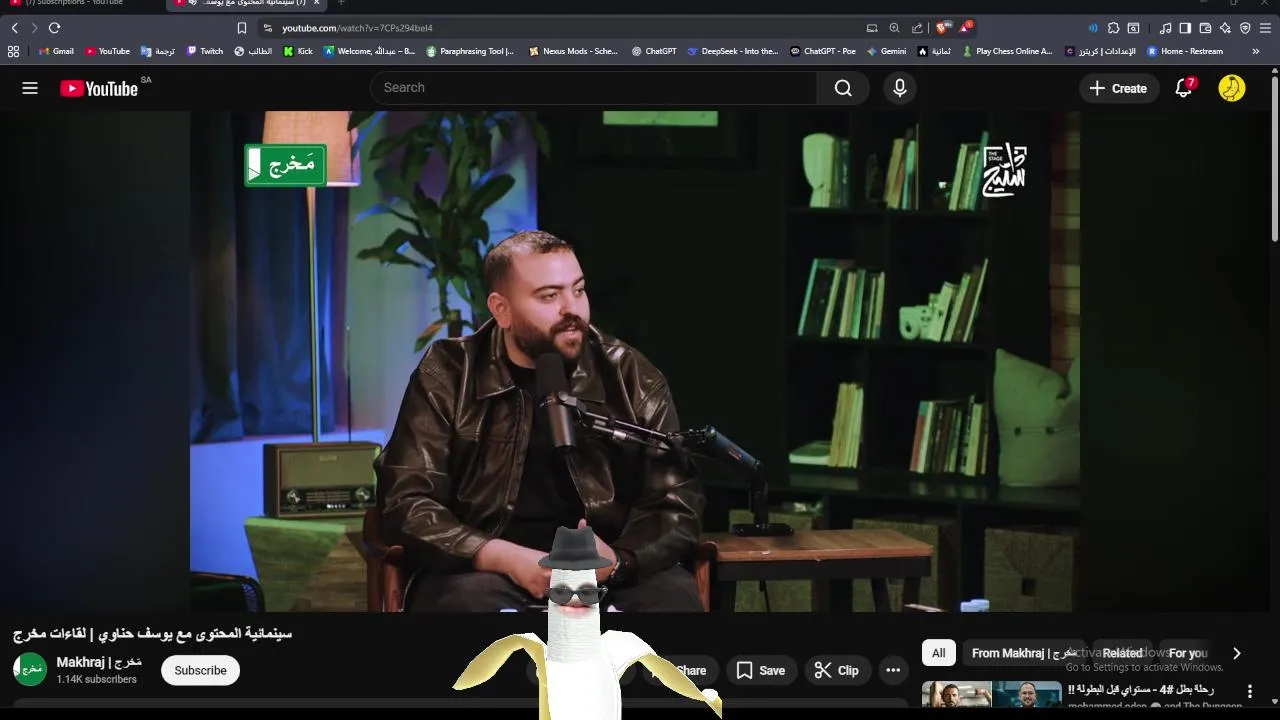Open the Gmail bookmark
The width and height of the screenshot is (1280, 720).
(56, 51)
